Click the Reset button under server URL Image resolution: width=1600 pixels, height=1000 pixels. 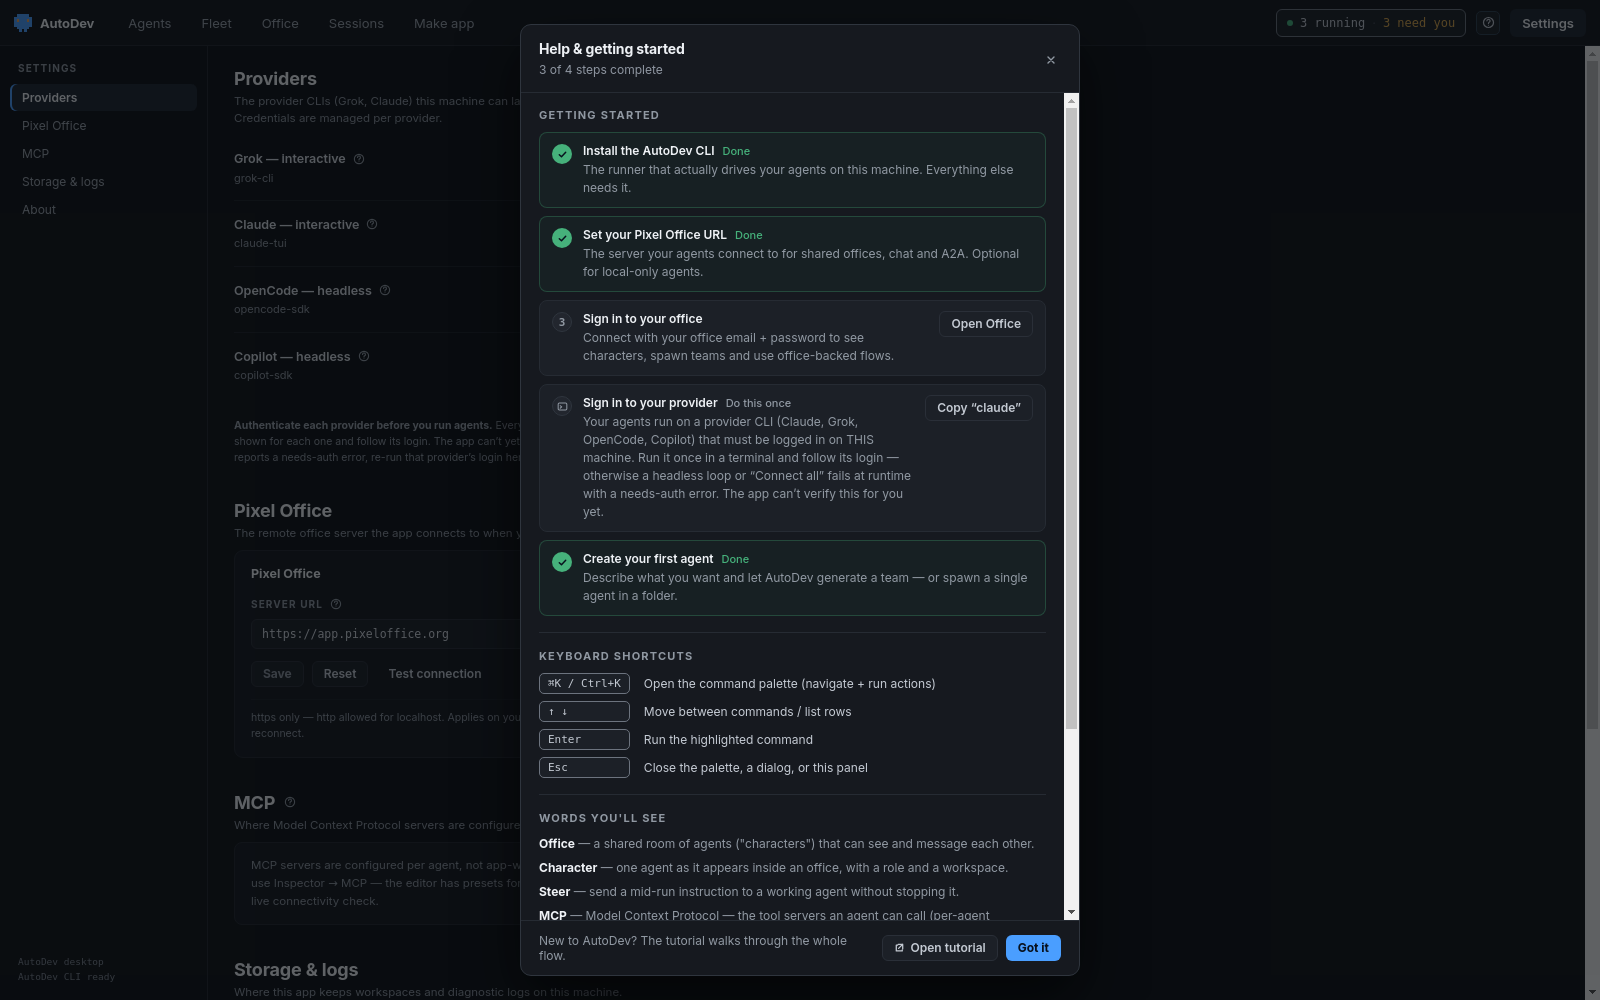click(x=340, y=674)
